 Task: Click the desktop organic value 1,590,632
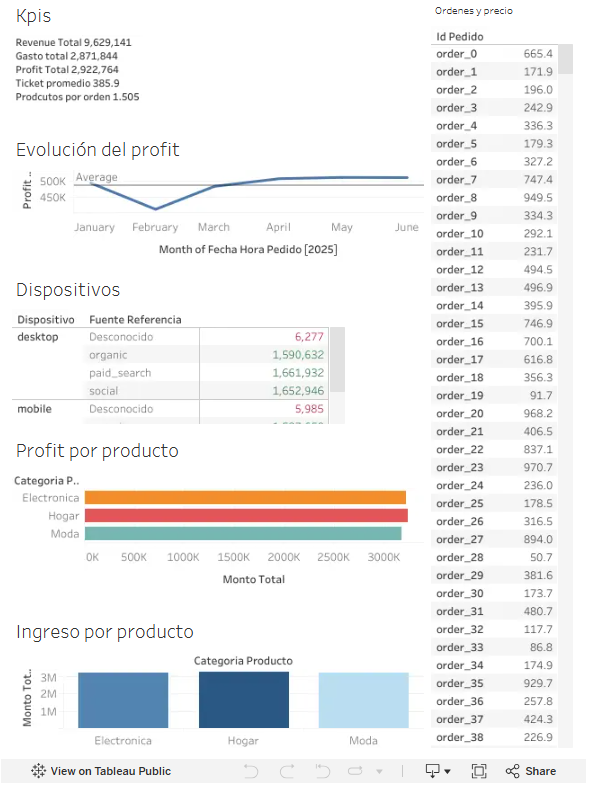298,355
